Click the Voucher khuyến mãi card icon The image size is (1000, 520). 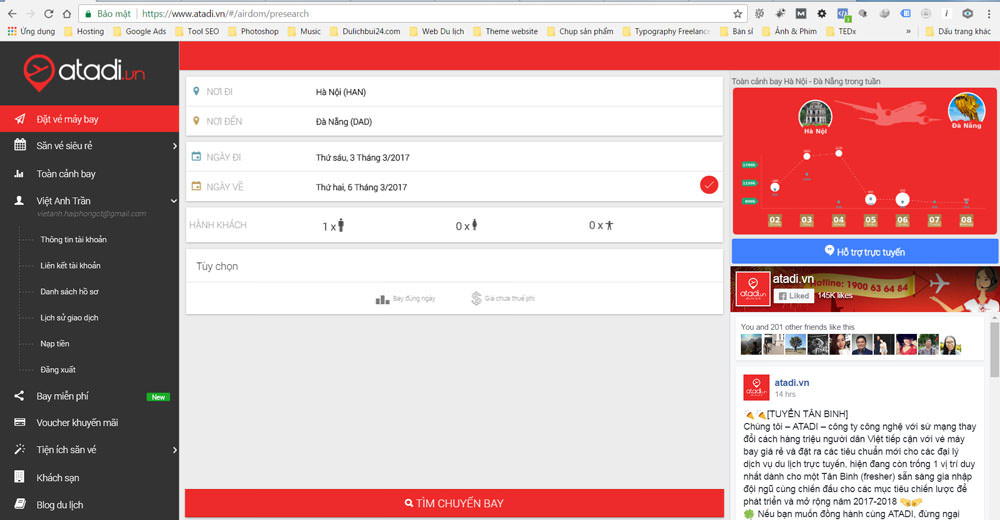click(19, 422)
